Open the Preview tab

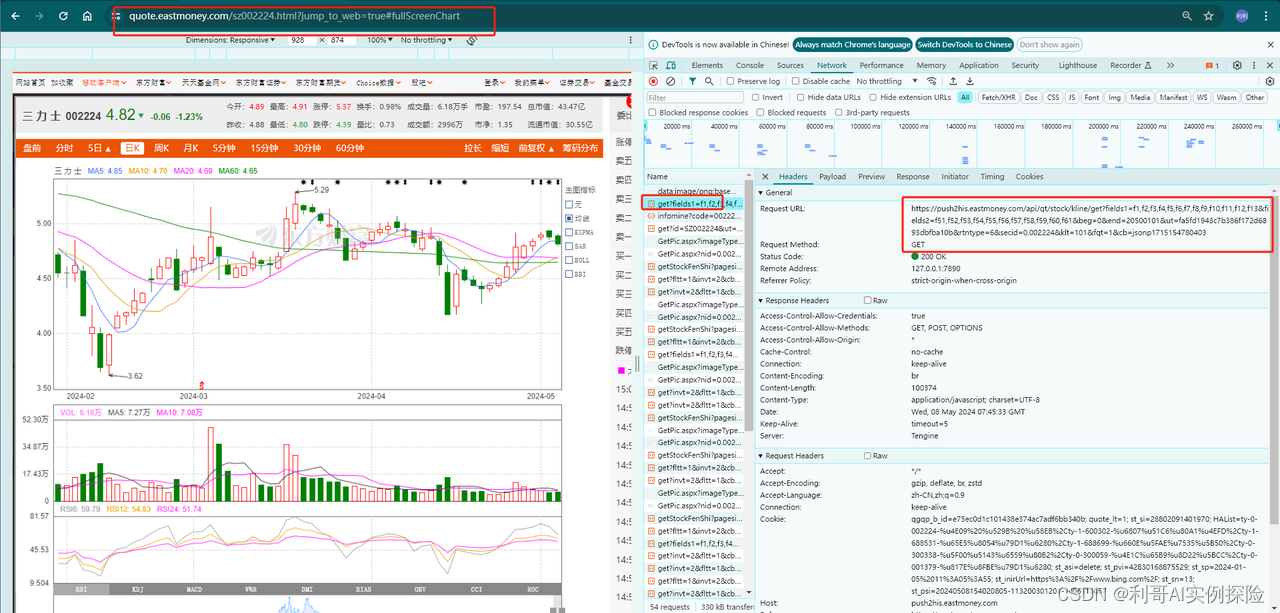[x=871, y=176]
